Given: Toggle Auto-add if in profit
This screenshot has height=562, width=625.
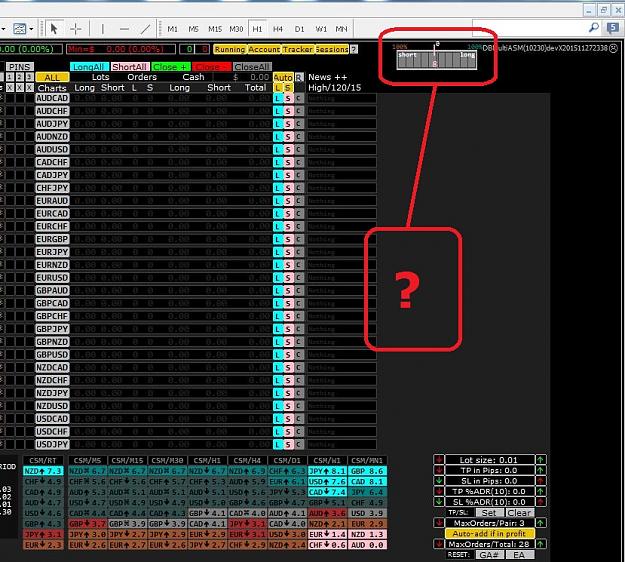Looking at the screenshot, I should tap(489, 533).
